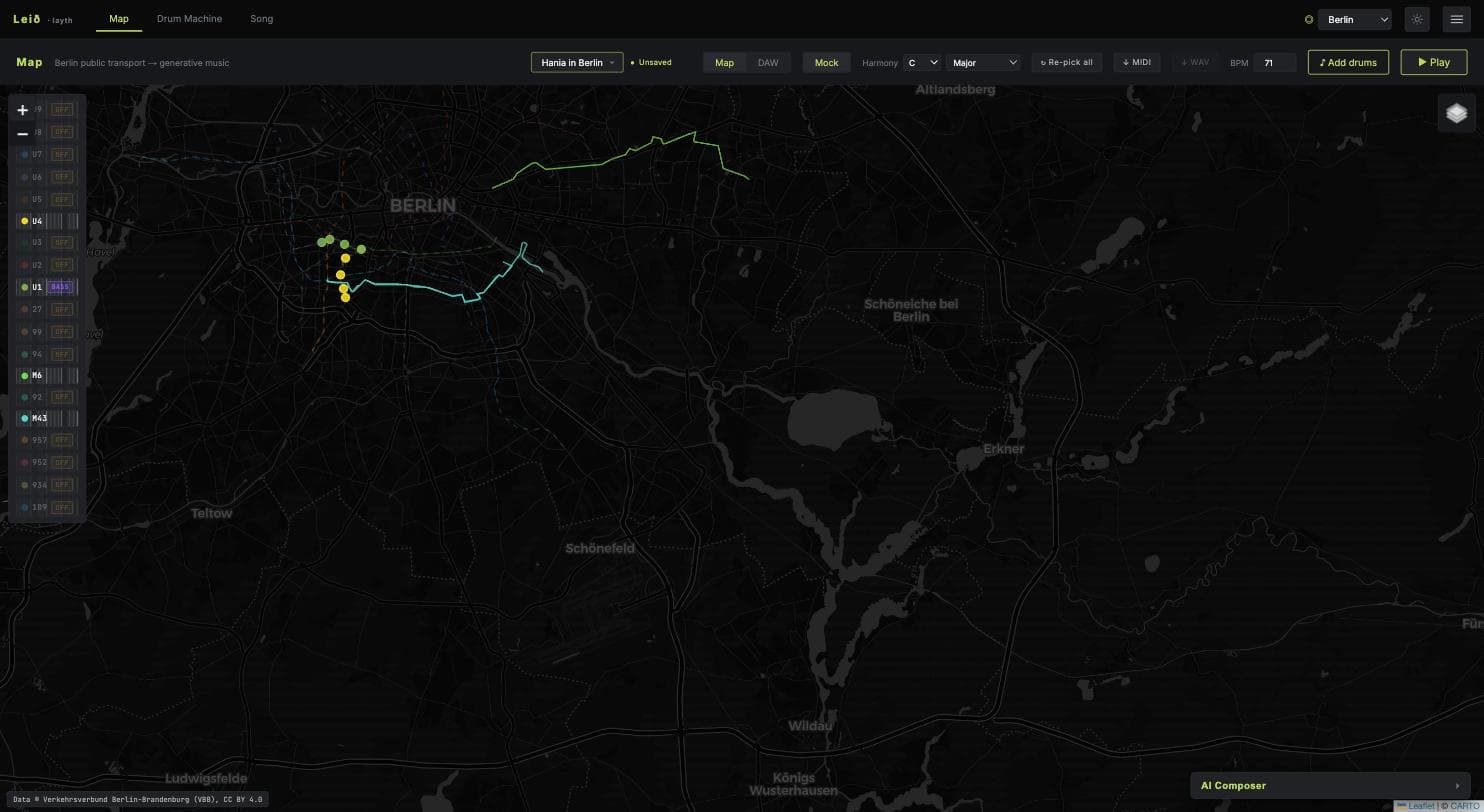
Task: Zoom in on the map
Action: click(x=22, y=110)
